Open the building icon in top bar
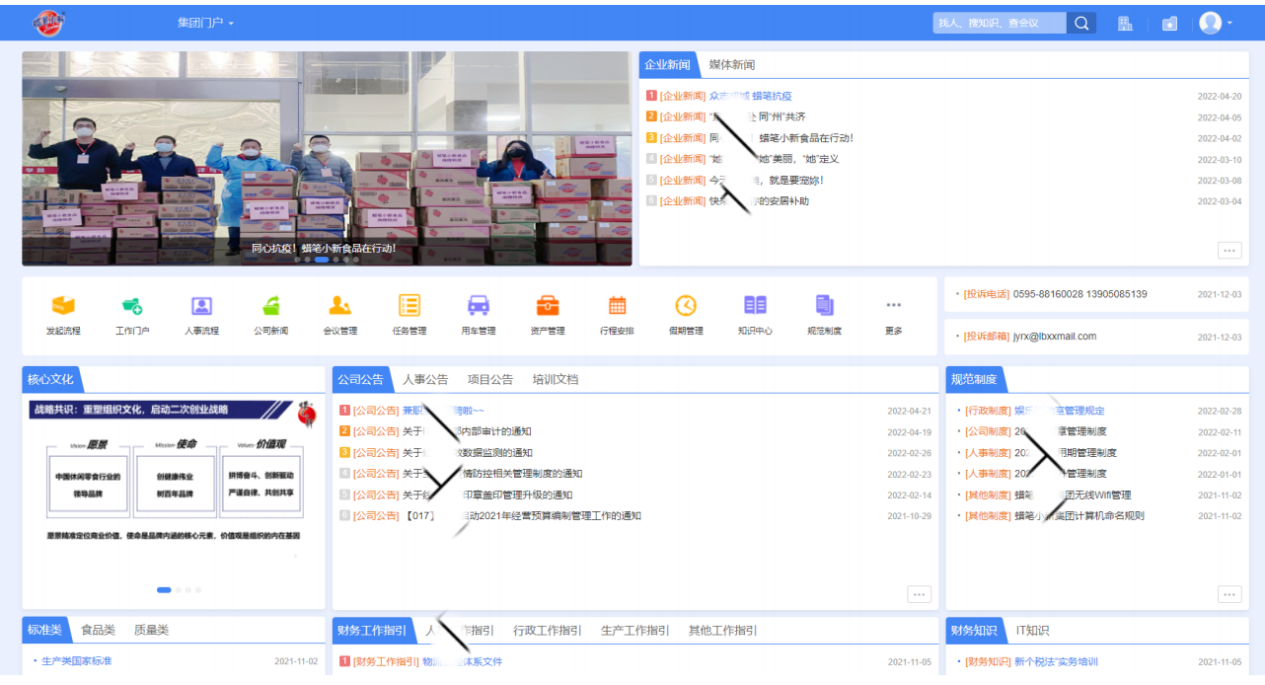 click(1125, 23)
